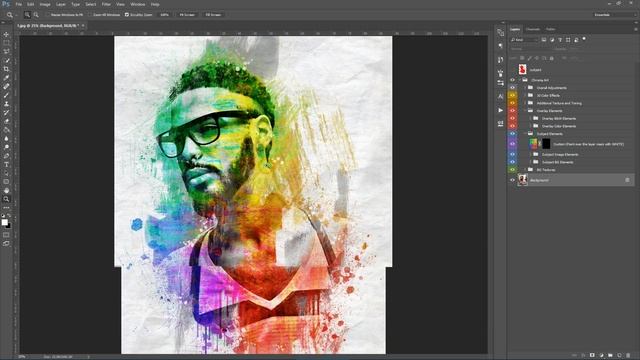Click the Fit Screen button
Screen dimensions: 640x360
(187, 15)
